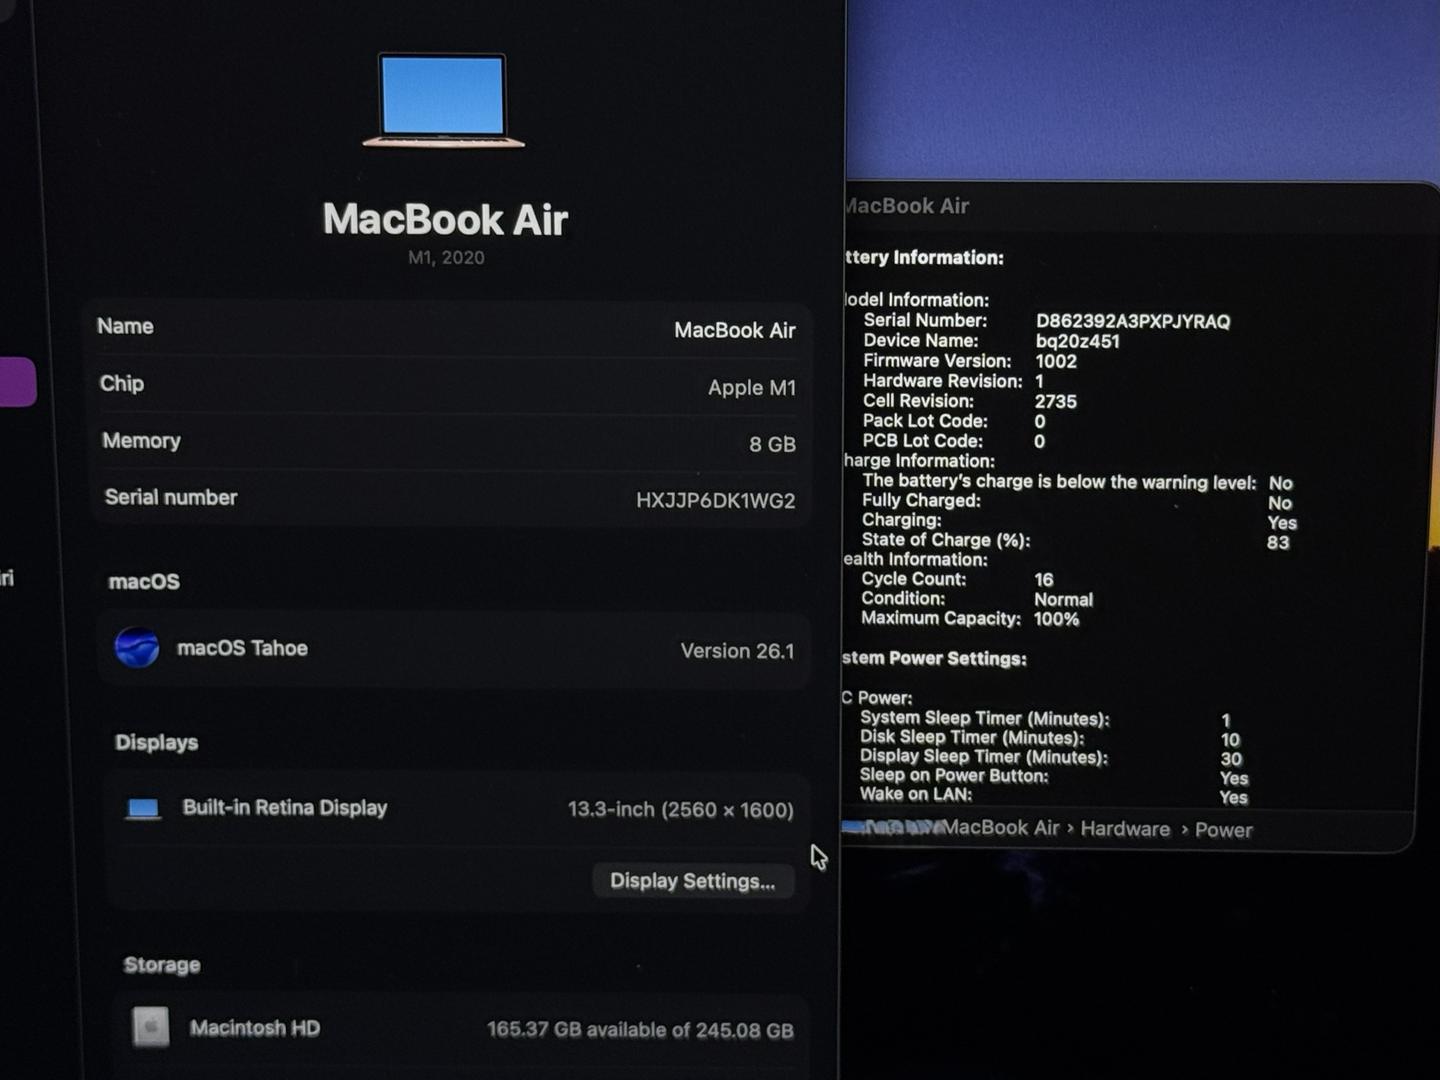
Task: Select the highlighted purple sidebar item
Action: point(17,382)
